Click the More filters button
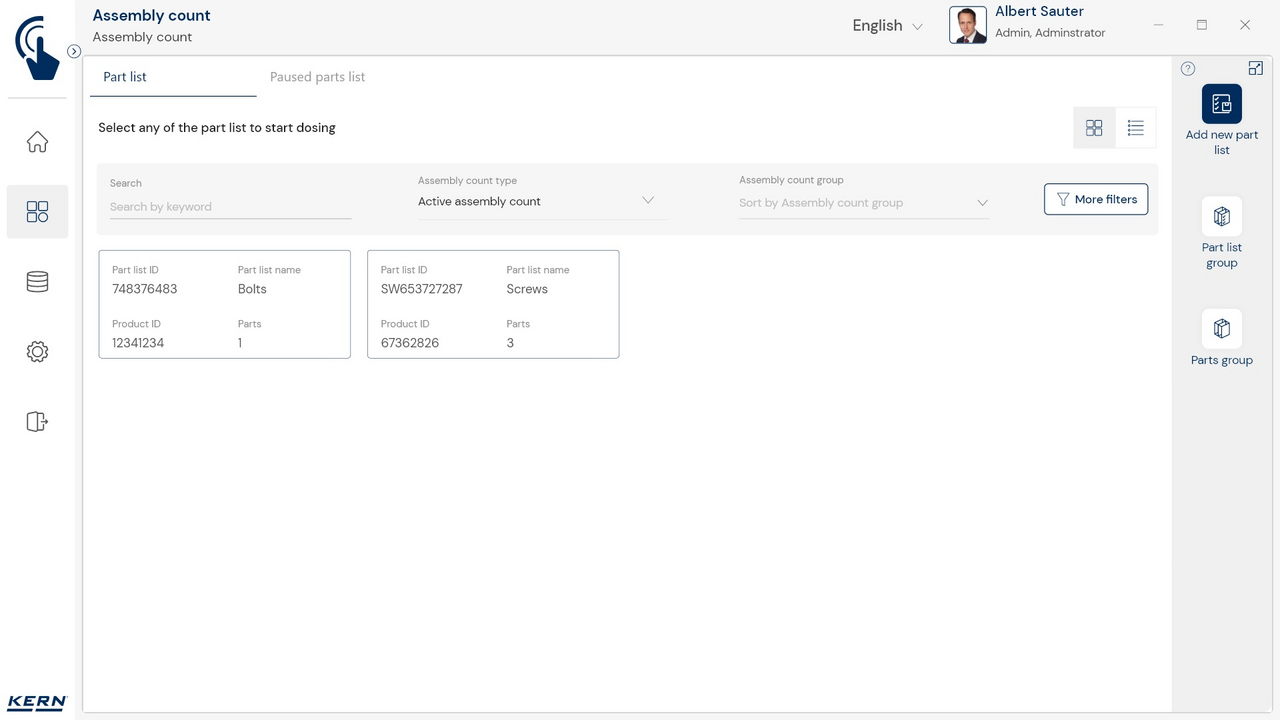The image size is (1280, 720). pyautogui.click(x=1096, y=199)
